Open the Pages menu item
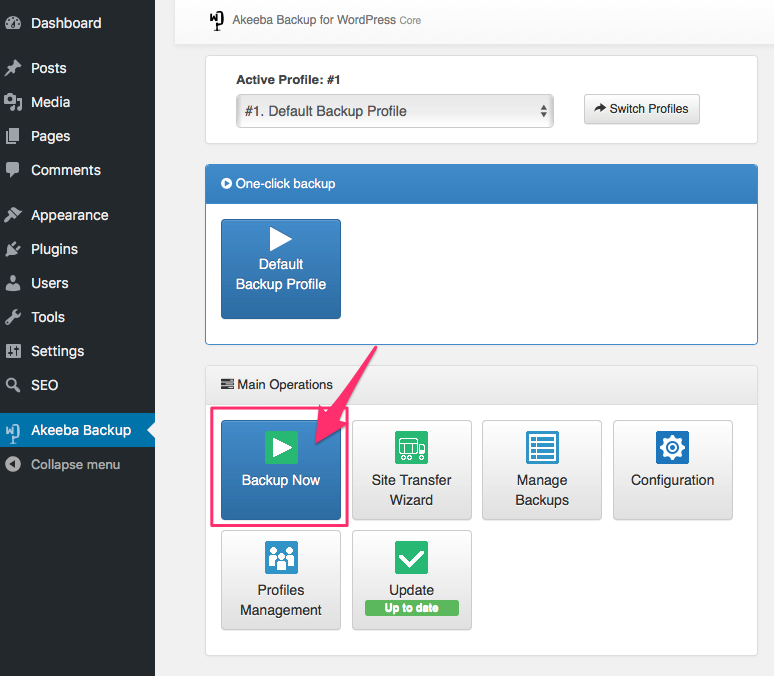 point(50,136)
